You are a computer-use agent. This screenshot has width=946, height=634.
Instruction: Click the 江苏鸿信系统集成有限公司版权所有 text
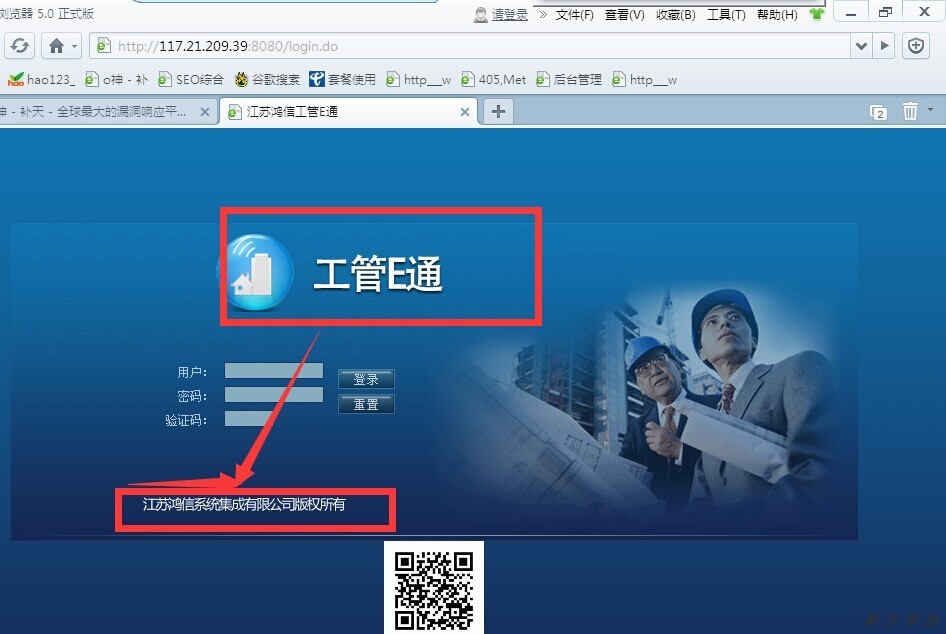point(244,504)
